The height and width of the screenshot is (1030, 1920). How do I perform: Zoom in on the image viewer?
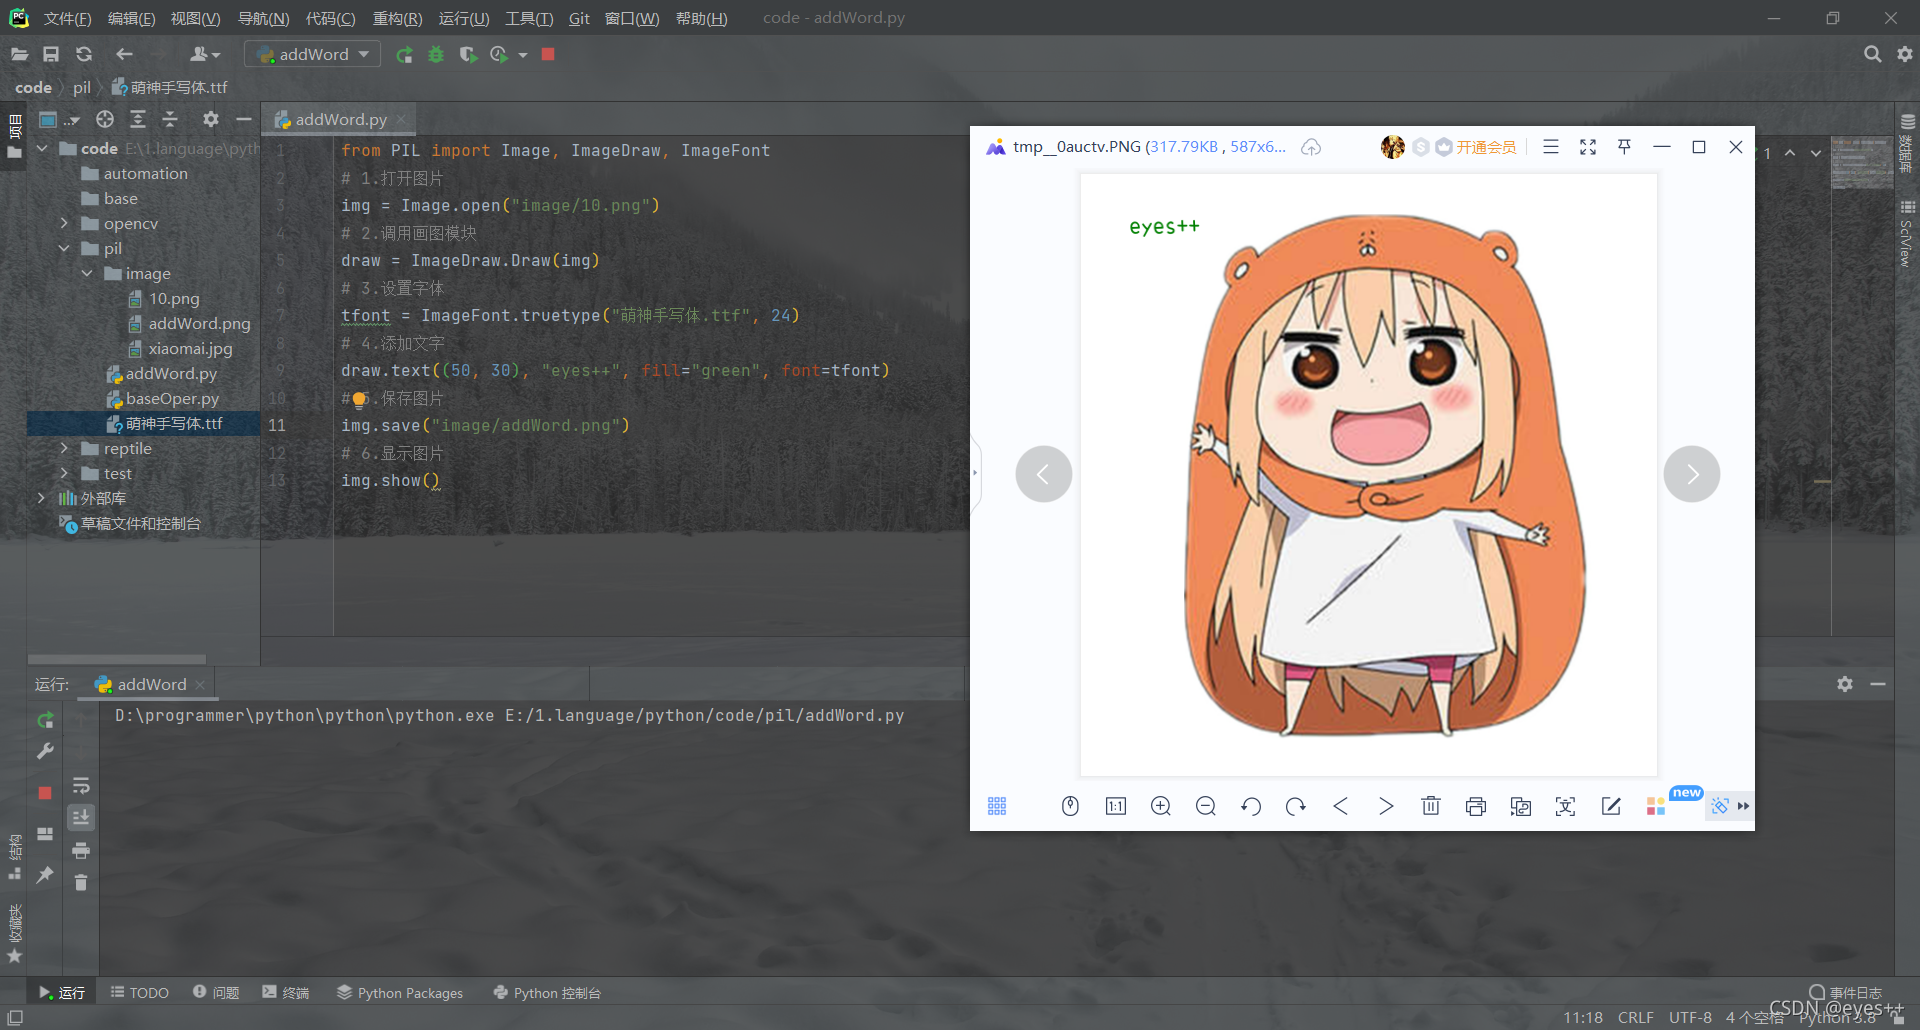tap(1161, 806)
